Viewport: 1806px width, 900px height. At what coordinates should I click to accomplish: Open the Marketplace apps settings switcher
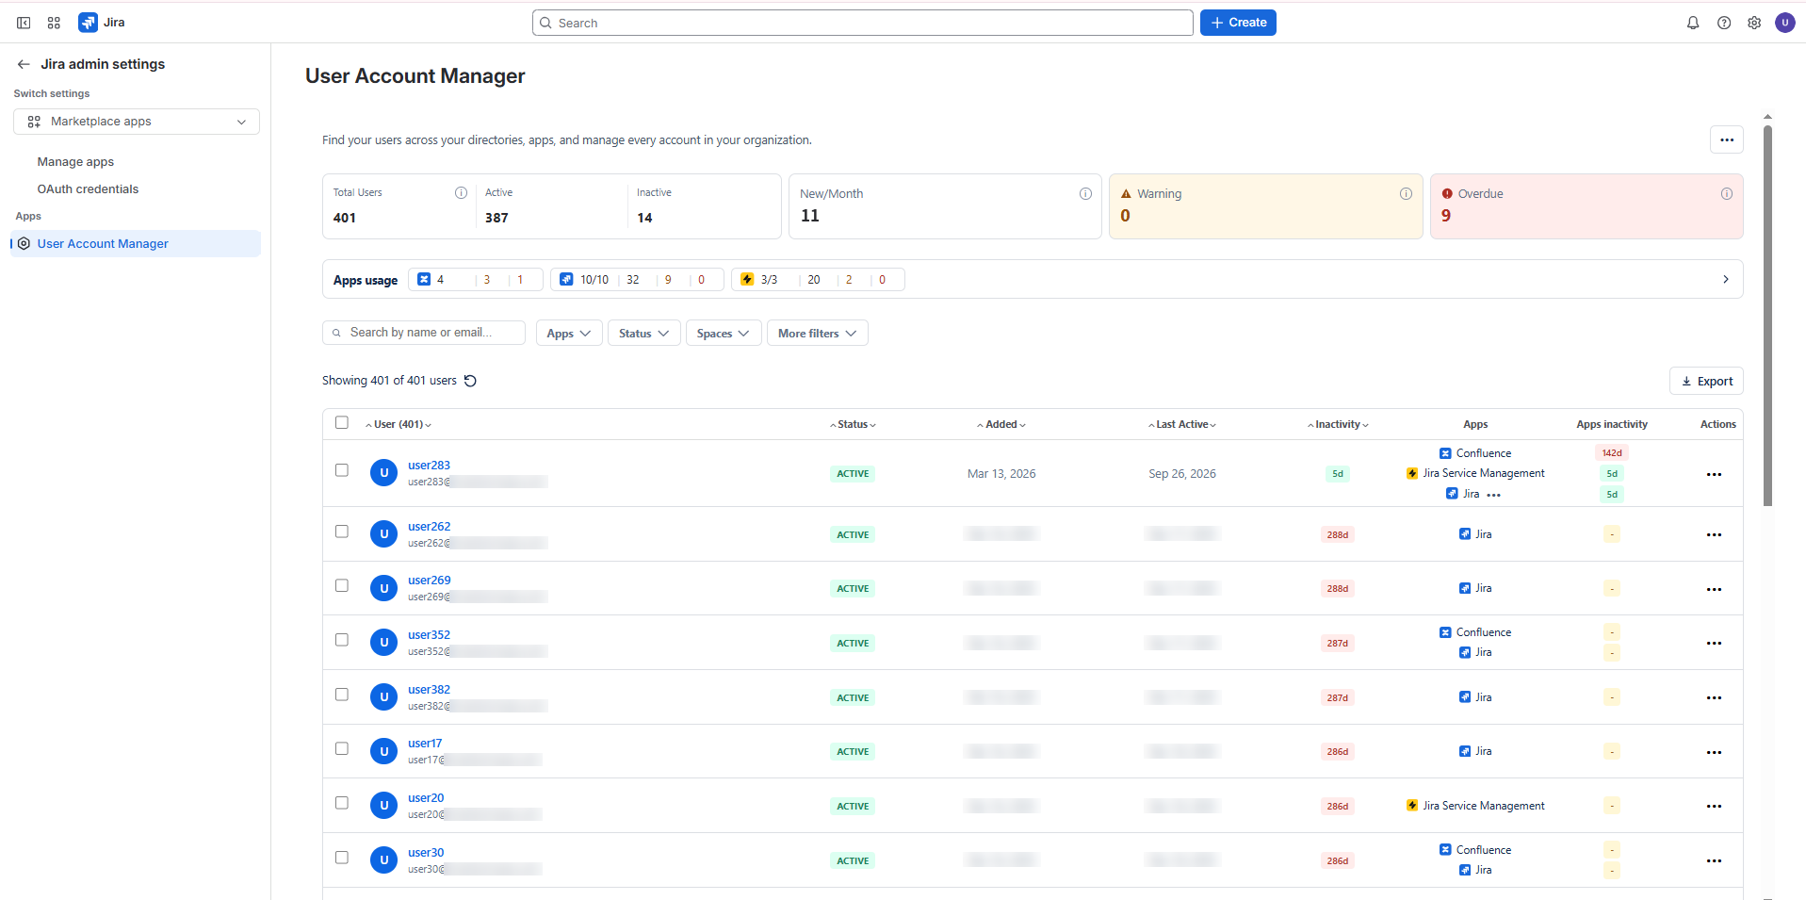coord(136,122)
